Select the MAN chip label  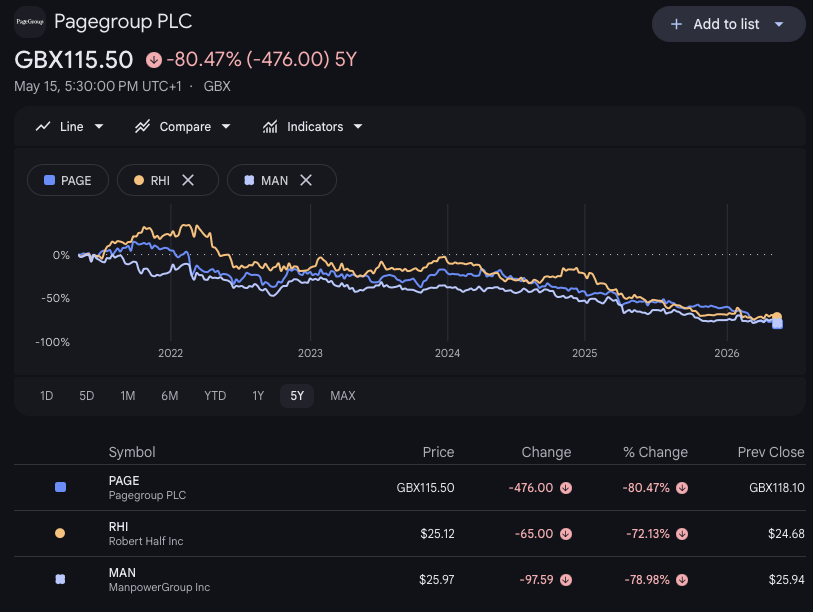click(x=274, y=180)
